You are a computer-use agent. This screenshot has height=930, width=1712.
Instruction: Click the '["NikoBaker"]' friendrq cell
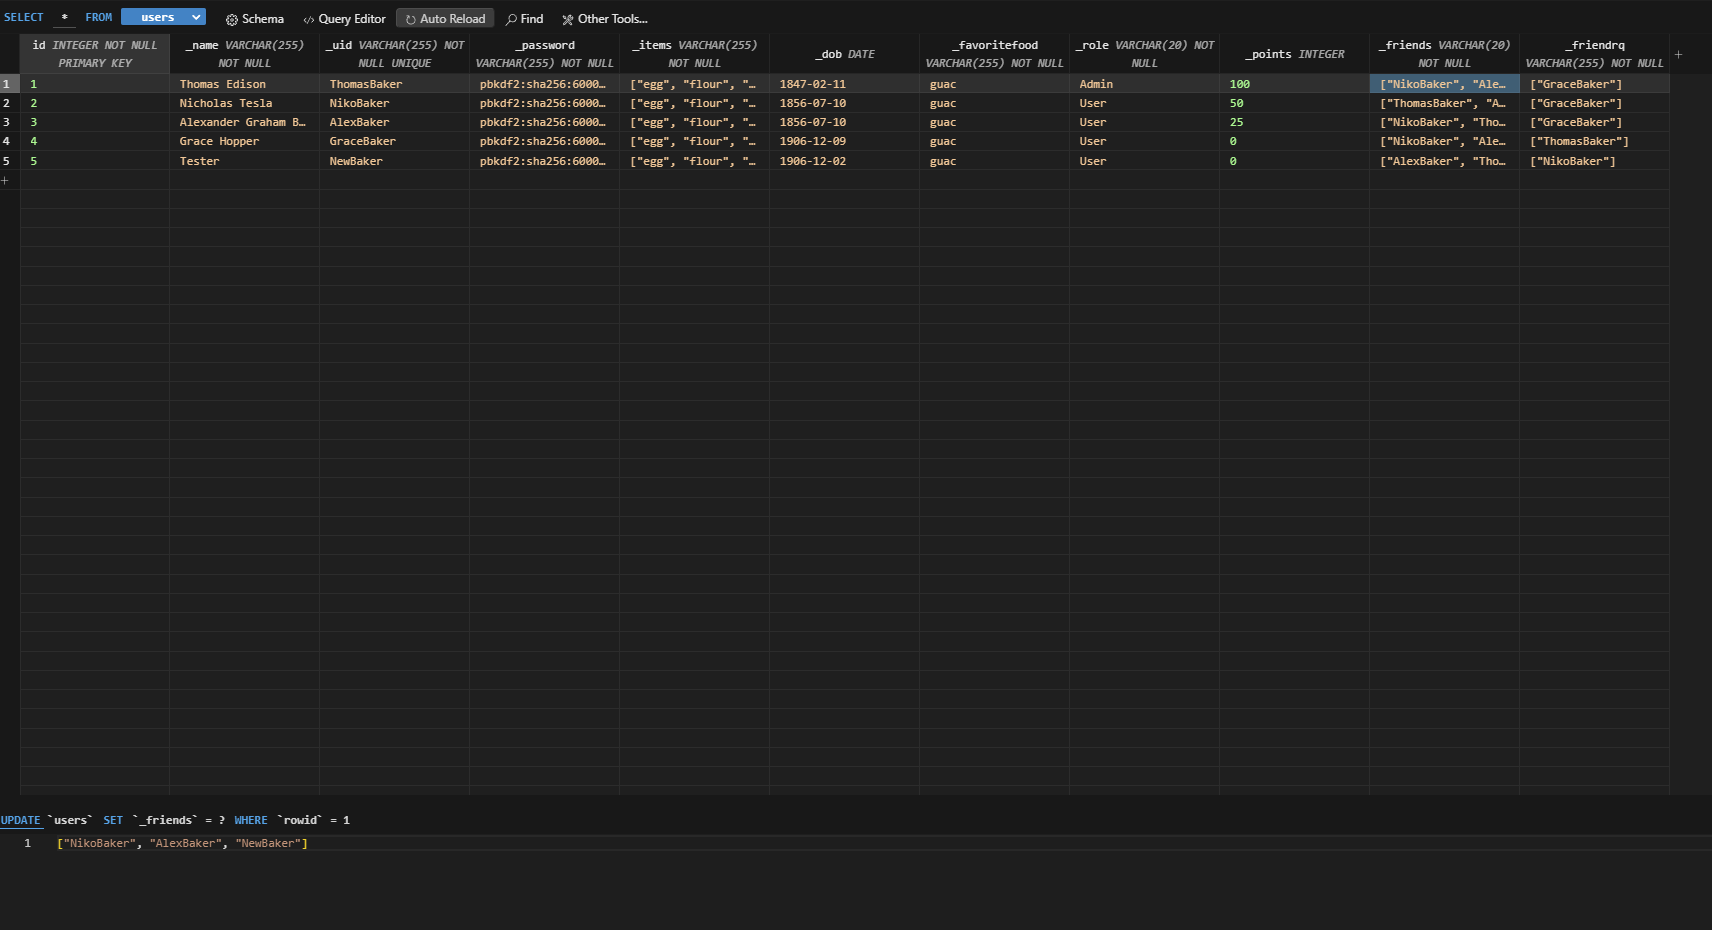(x=1595, y=161)
